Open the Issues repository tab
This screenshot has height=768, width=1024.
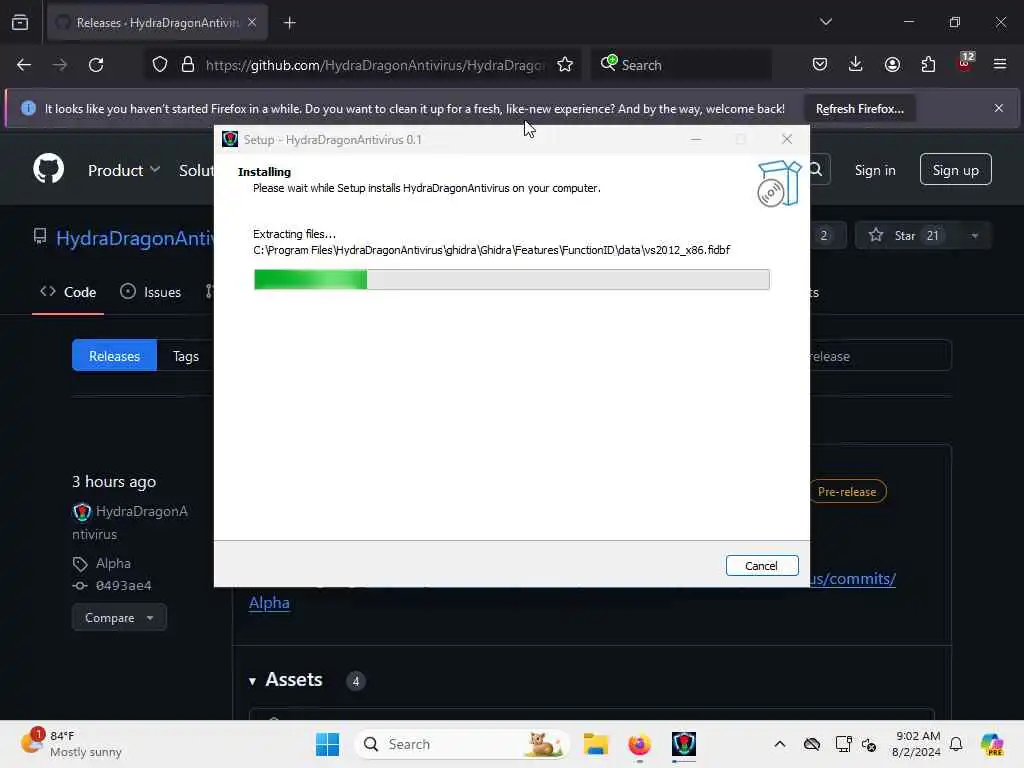(150, 292)
